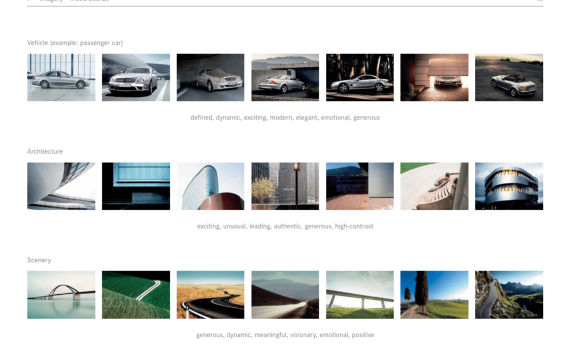This screenshot has width=570, height=360.
Task: Select the light trails on mountain road thumbnail
Action: point(285,295)
